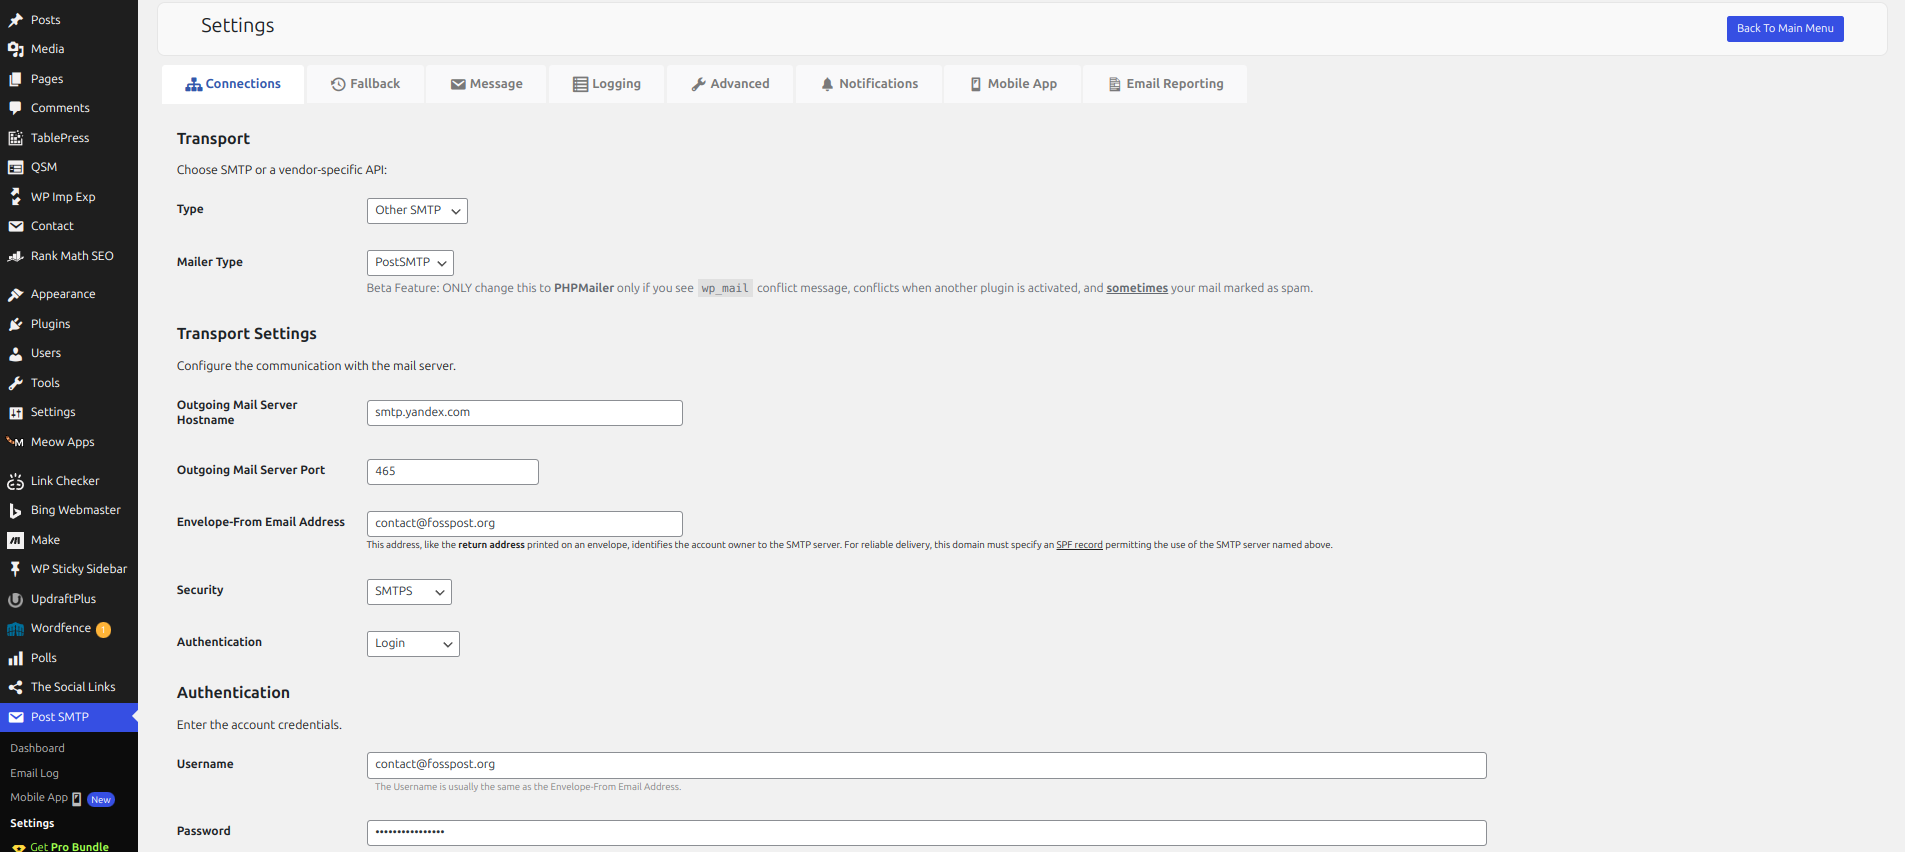The height and width of the screenshot is (852, 1905).
Task: Click the WP Sticky Sidebar pin icon
Action: coord(16,569)
